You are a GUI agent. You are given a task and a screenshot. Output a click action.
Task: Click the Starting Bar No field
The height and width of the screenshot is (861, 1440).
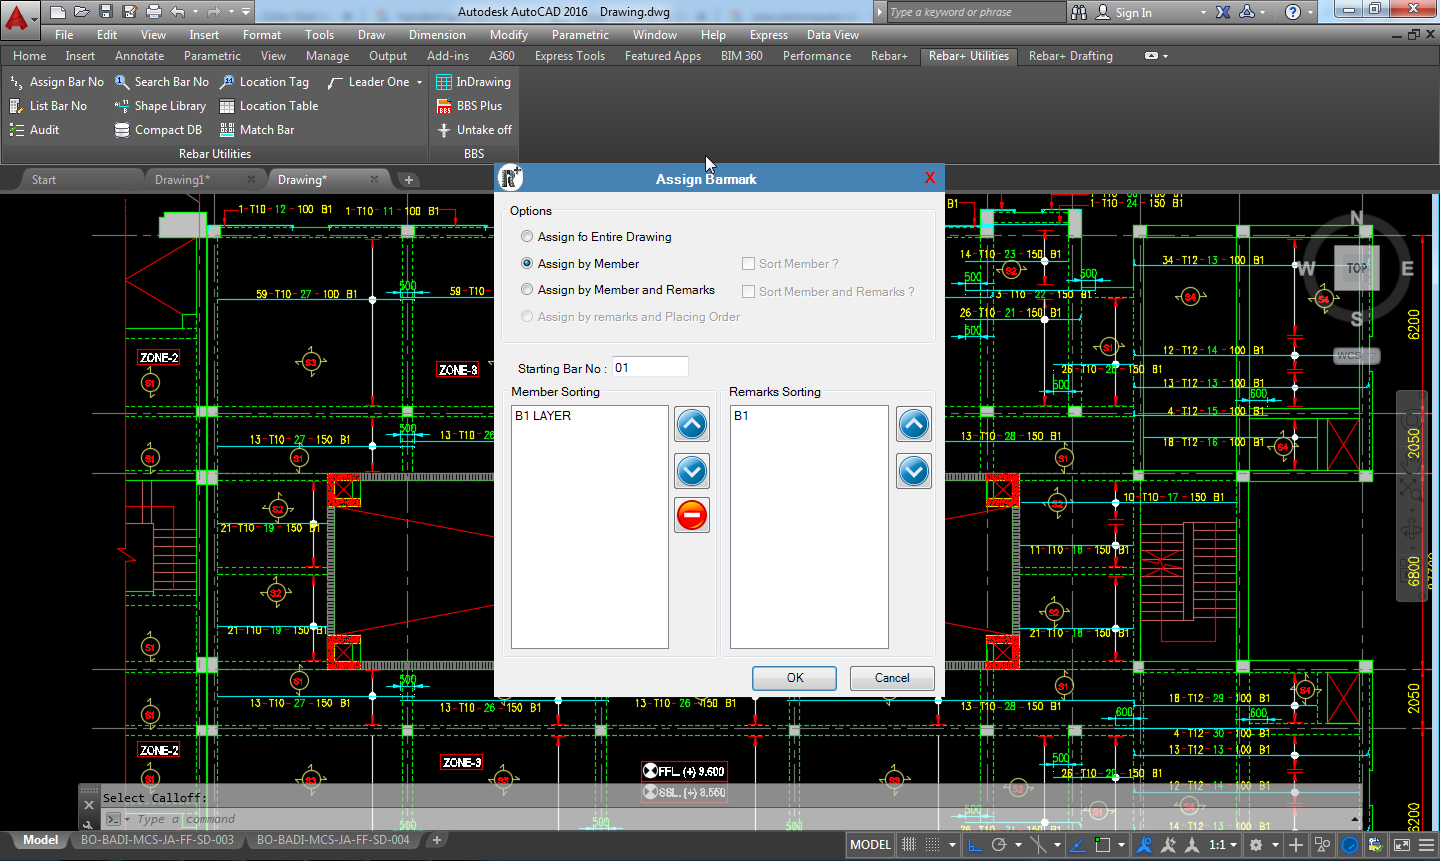click(650, 368)
